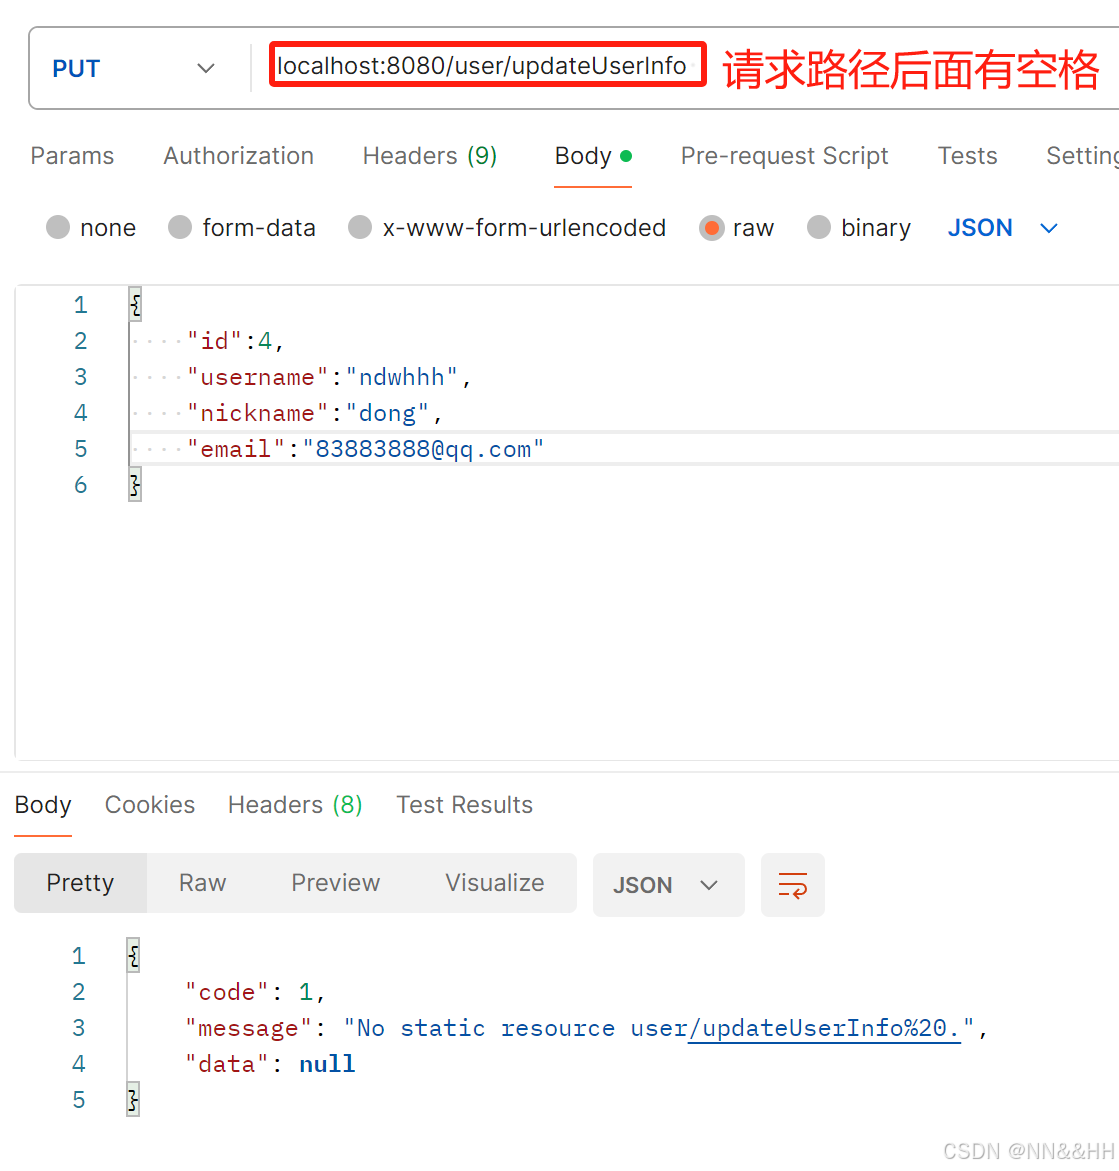The image size is (1119, 1171).
Task: Select the none body type radio
Action: coord(58,227)
